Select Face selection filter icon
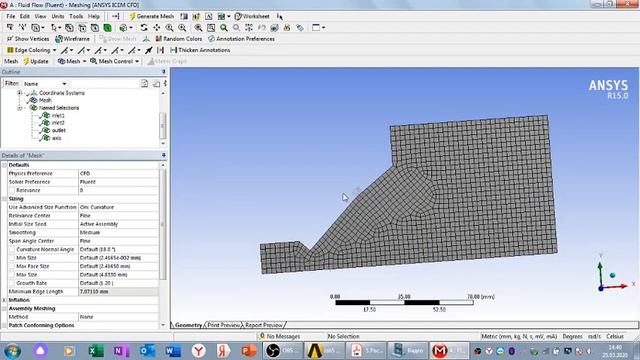Viewport: 640px width, 360px height. tap(95, 28)
